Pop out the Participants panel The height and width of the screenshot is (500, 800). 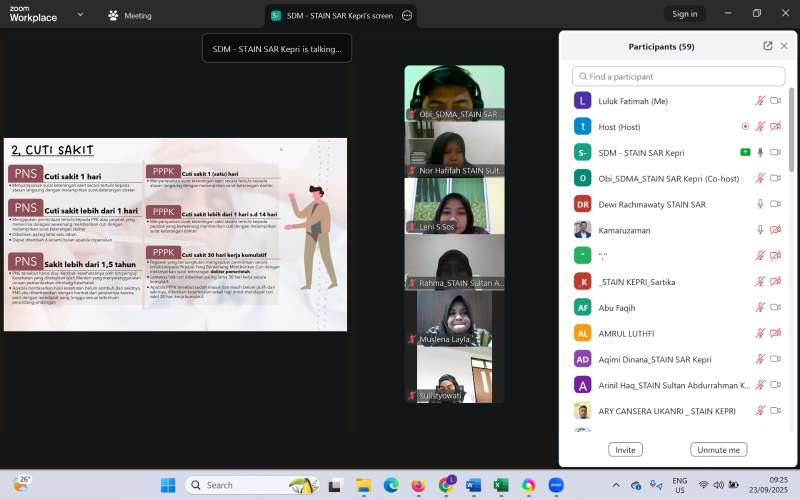point(767,46)
